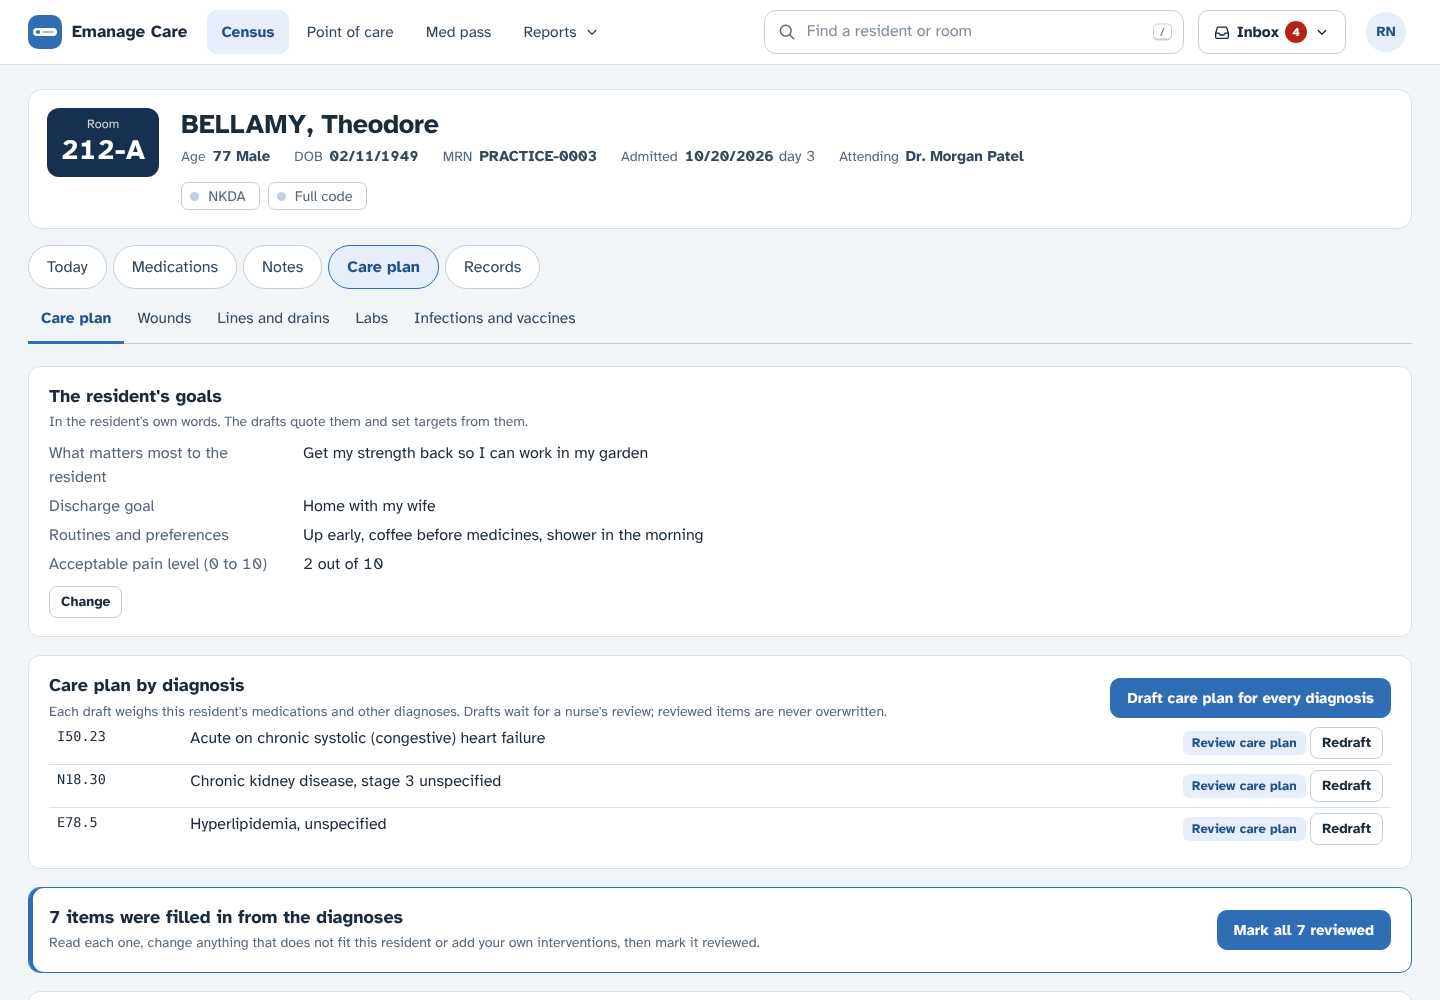Open the Wounds sub-tab

[x=164, y=319]
